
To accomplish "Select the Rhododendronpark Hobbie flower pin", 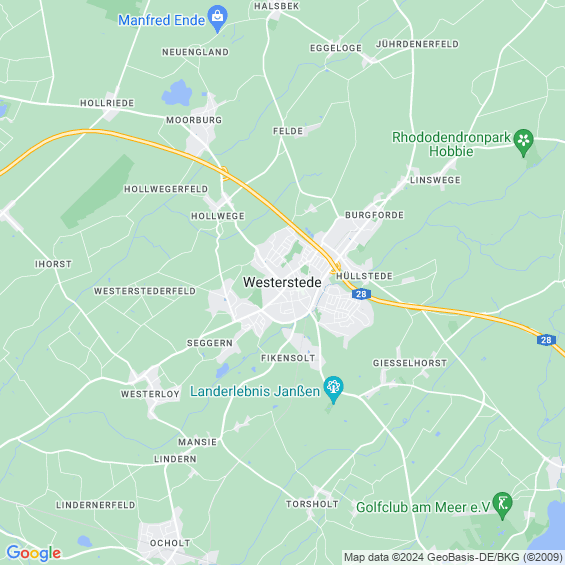I will point(523,141).
